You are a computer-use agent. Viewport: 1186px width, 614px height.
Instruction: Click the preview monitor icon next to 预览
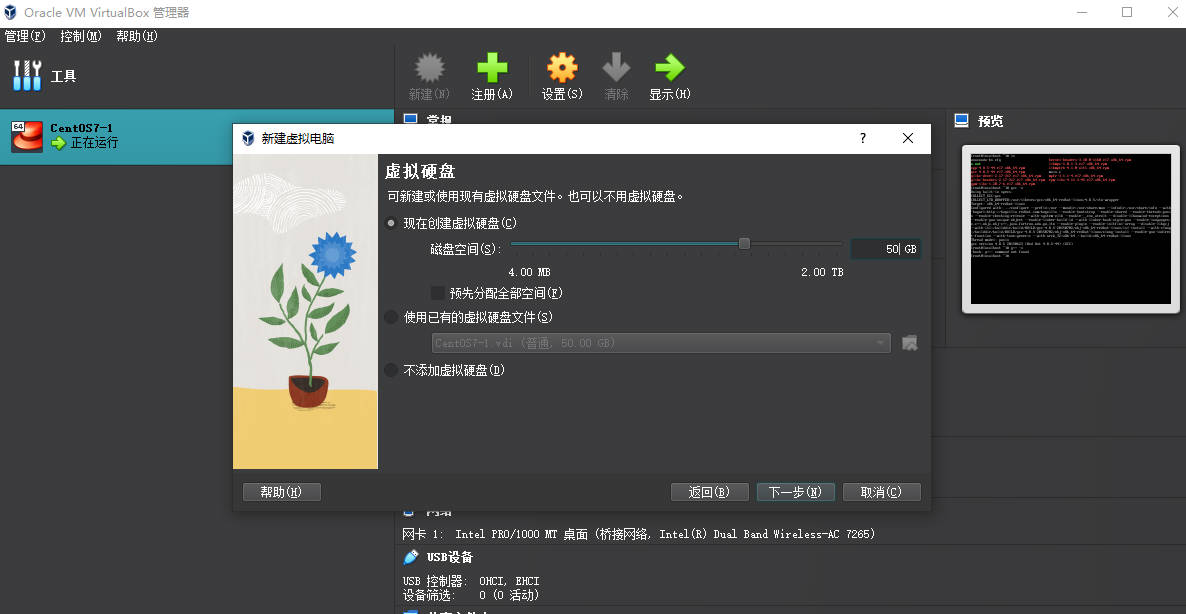tap(962, 120)
